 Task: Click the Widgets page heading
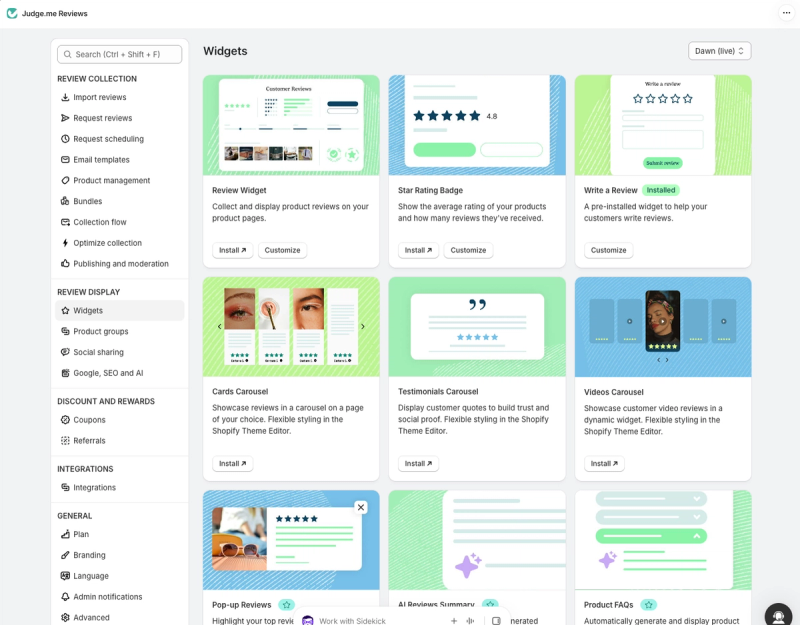(225, 51)
